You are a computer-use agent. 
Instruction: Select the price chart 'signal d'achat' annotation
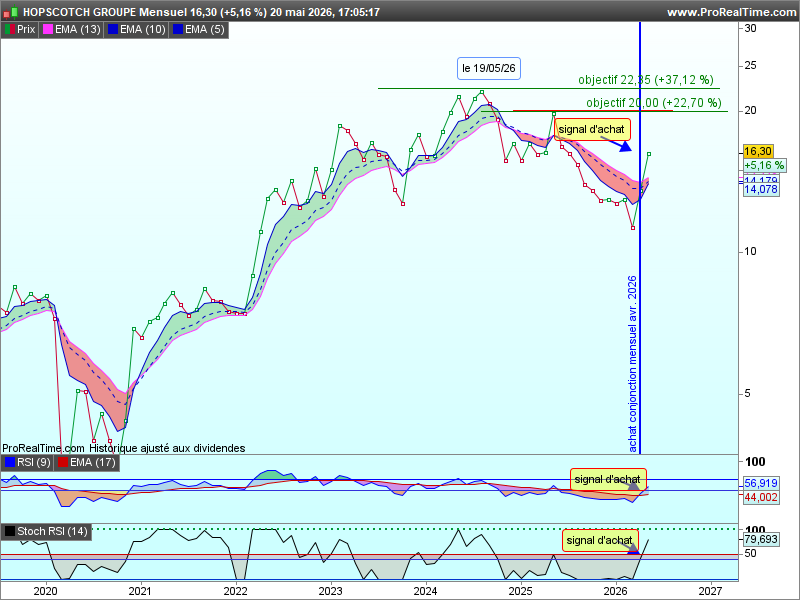tap(592, 130)
